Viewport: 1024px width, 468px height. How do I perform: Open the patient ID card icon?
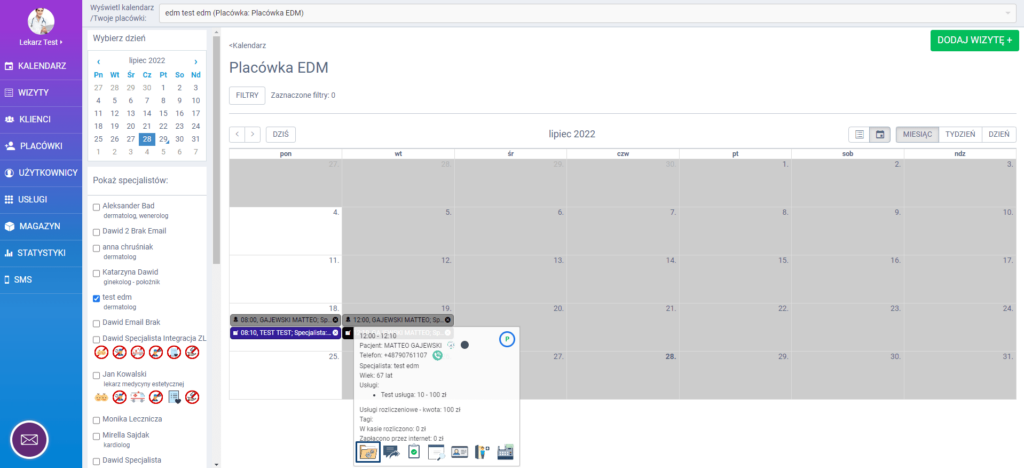click(460, 452)
